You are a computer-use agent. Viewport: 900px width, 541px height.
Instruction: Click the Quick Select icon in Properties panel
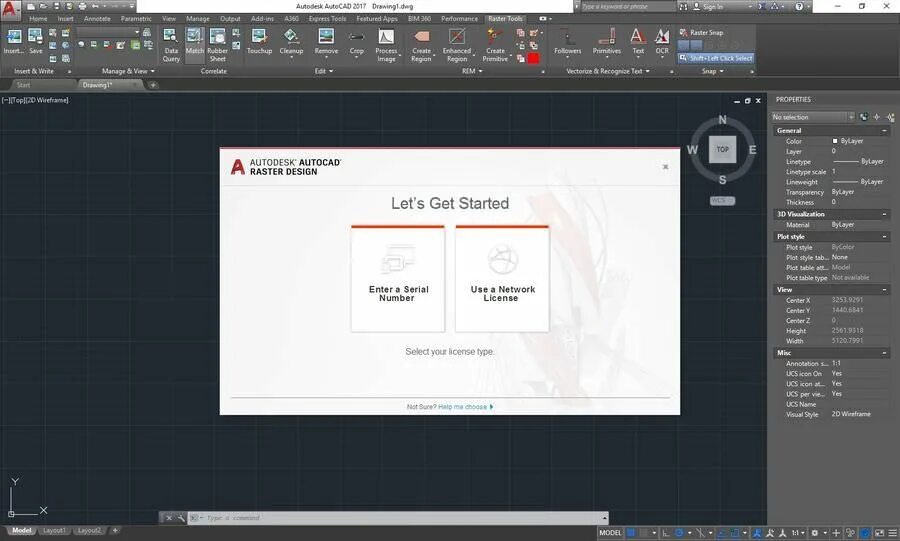pos(891,117)
